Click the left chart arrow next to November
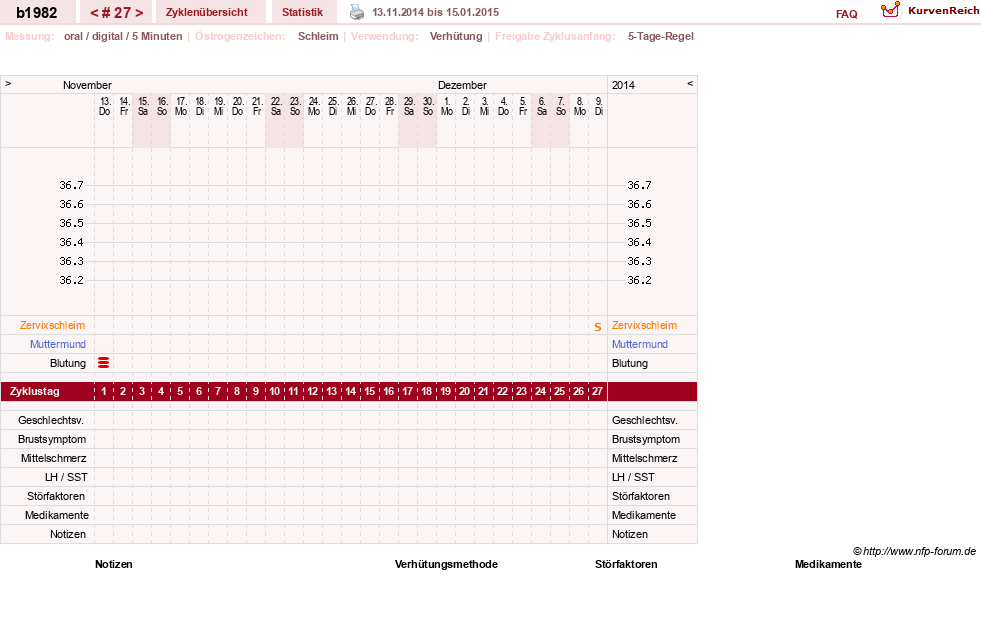 click(8, 83)
